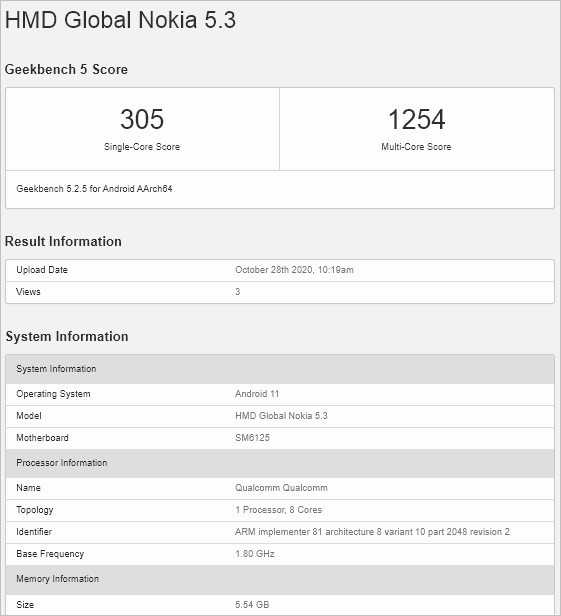Click the Topology value 1 Processor, 8 Cores
Screen dimensions: 561x616
tap(279, 510)
